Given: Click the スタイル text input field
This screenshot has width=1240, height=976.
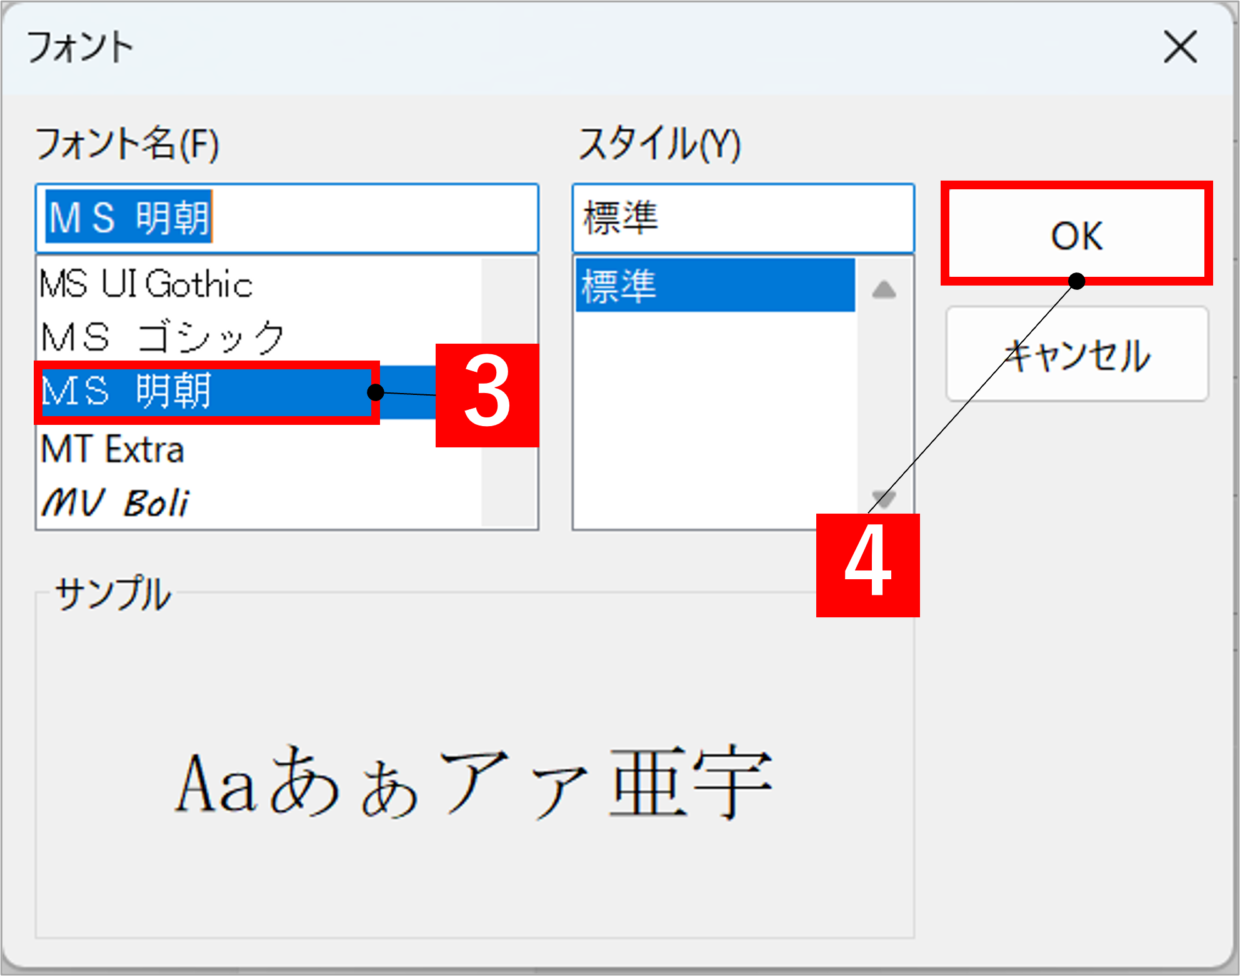Looking at the screenshot, I should point(743,218).
